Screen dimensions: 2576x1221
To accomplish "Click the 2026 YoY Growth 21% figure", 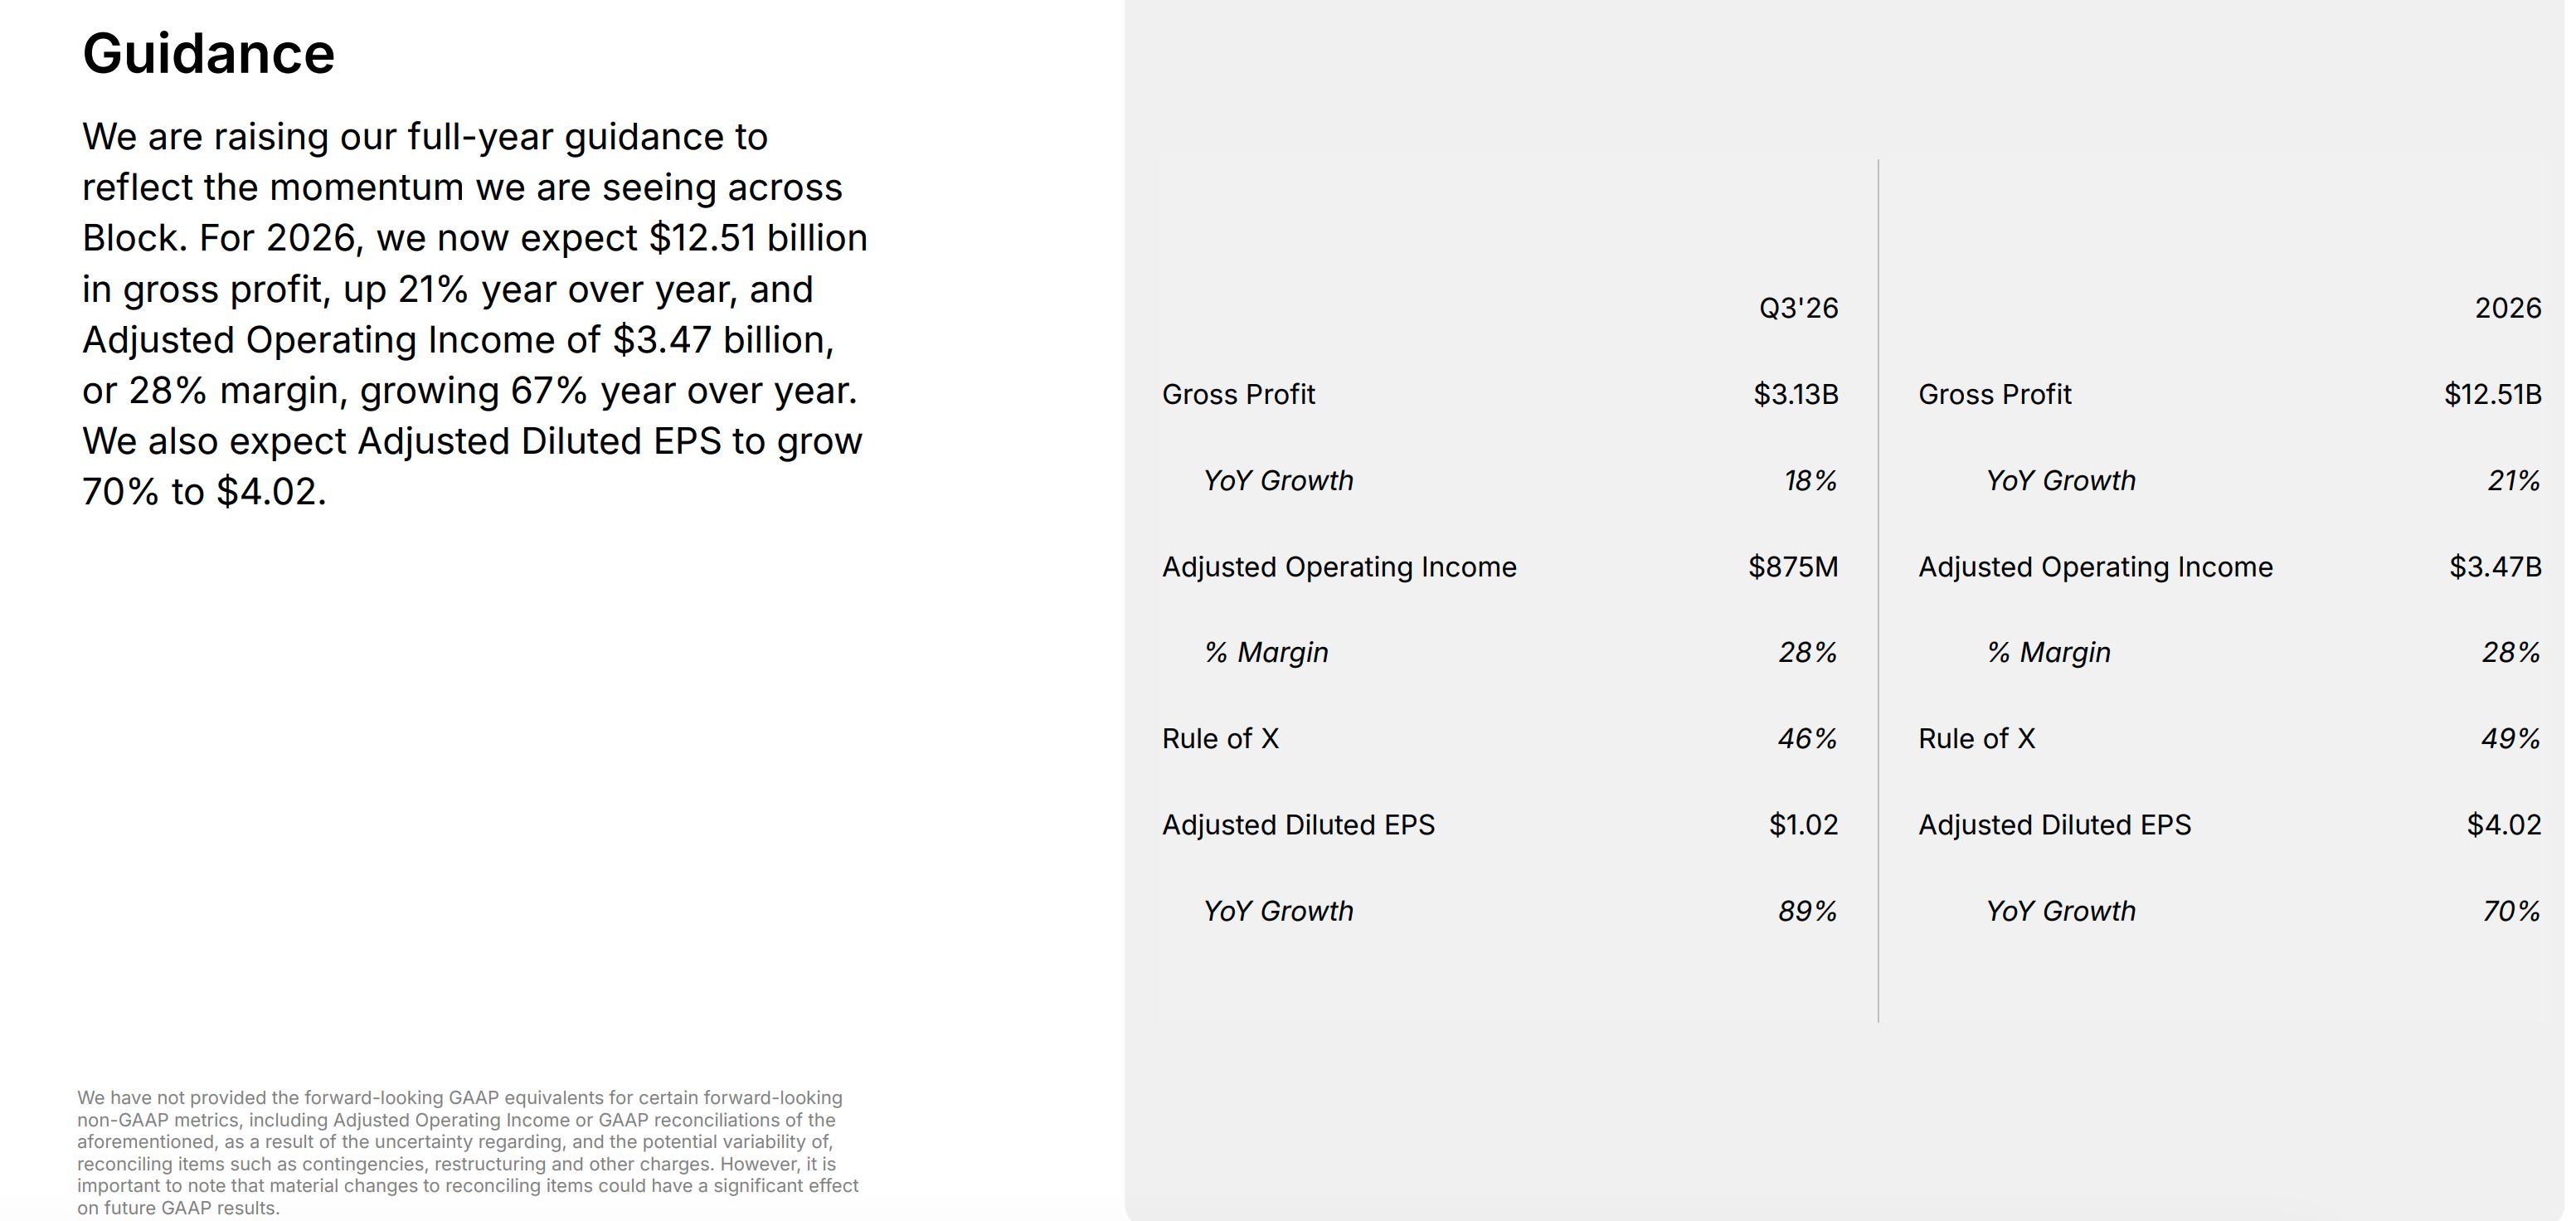I will (x=2513, y=481).
